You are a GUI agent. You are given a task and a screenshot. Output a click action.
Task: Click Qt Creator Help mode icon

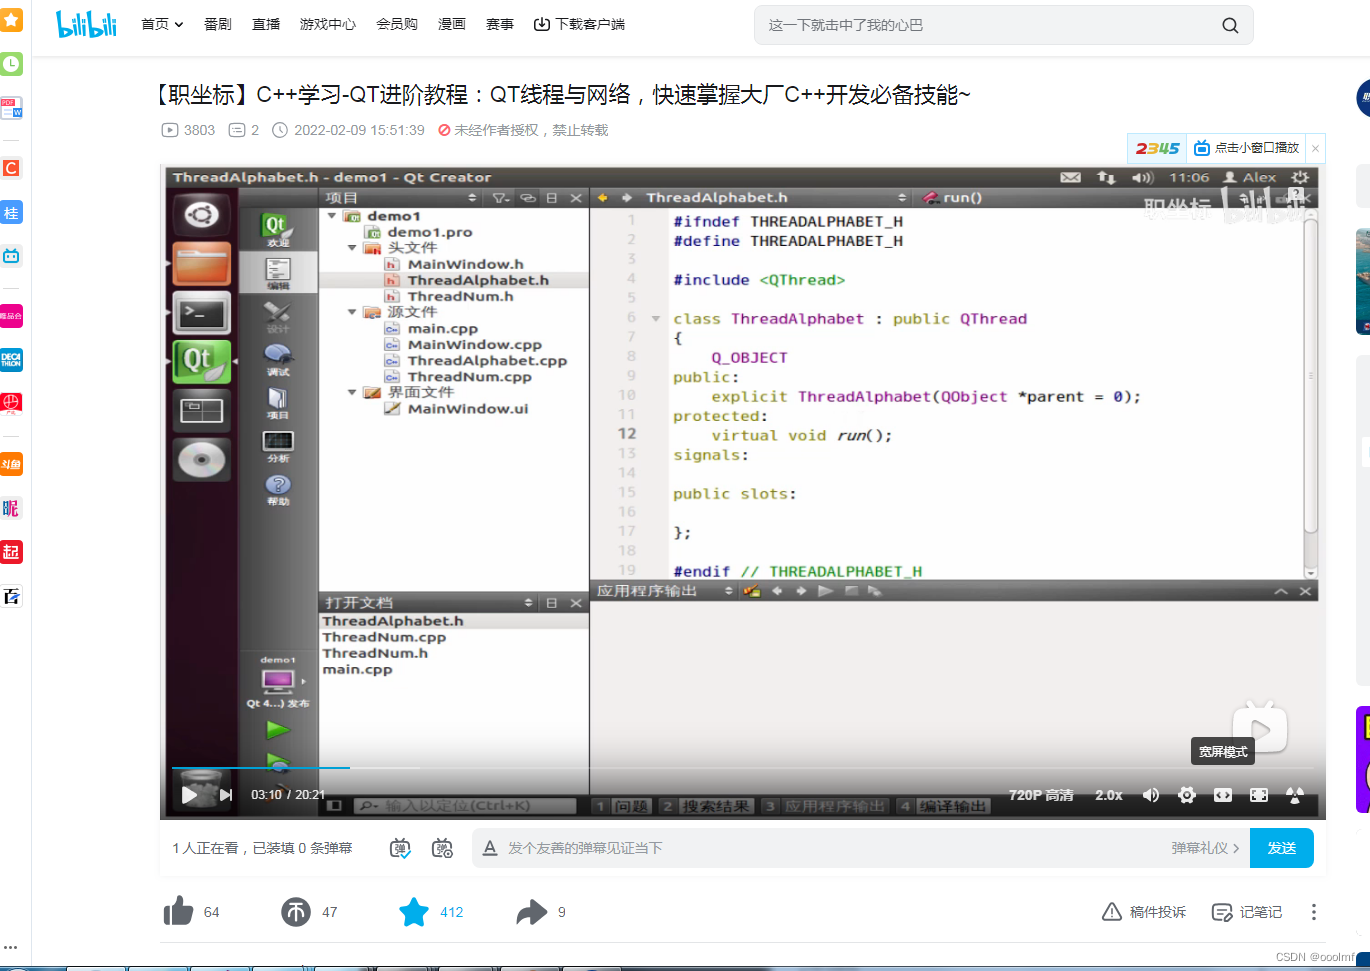click(278, 489)
